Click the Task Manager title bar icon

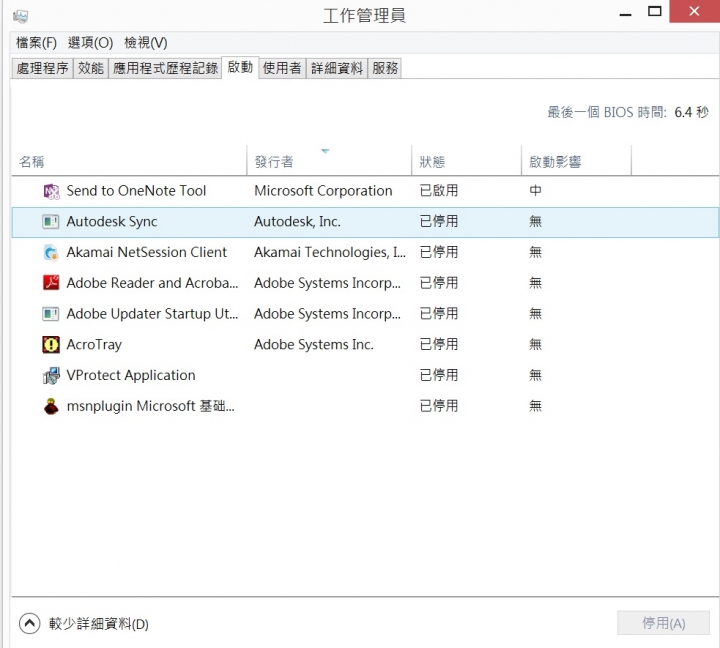[x=21, y=17]
